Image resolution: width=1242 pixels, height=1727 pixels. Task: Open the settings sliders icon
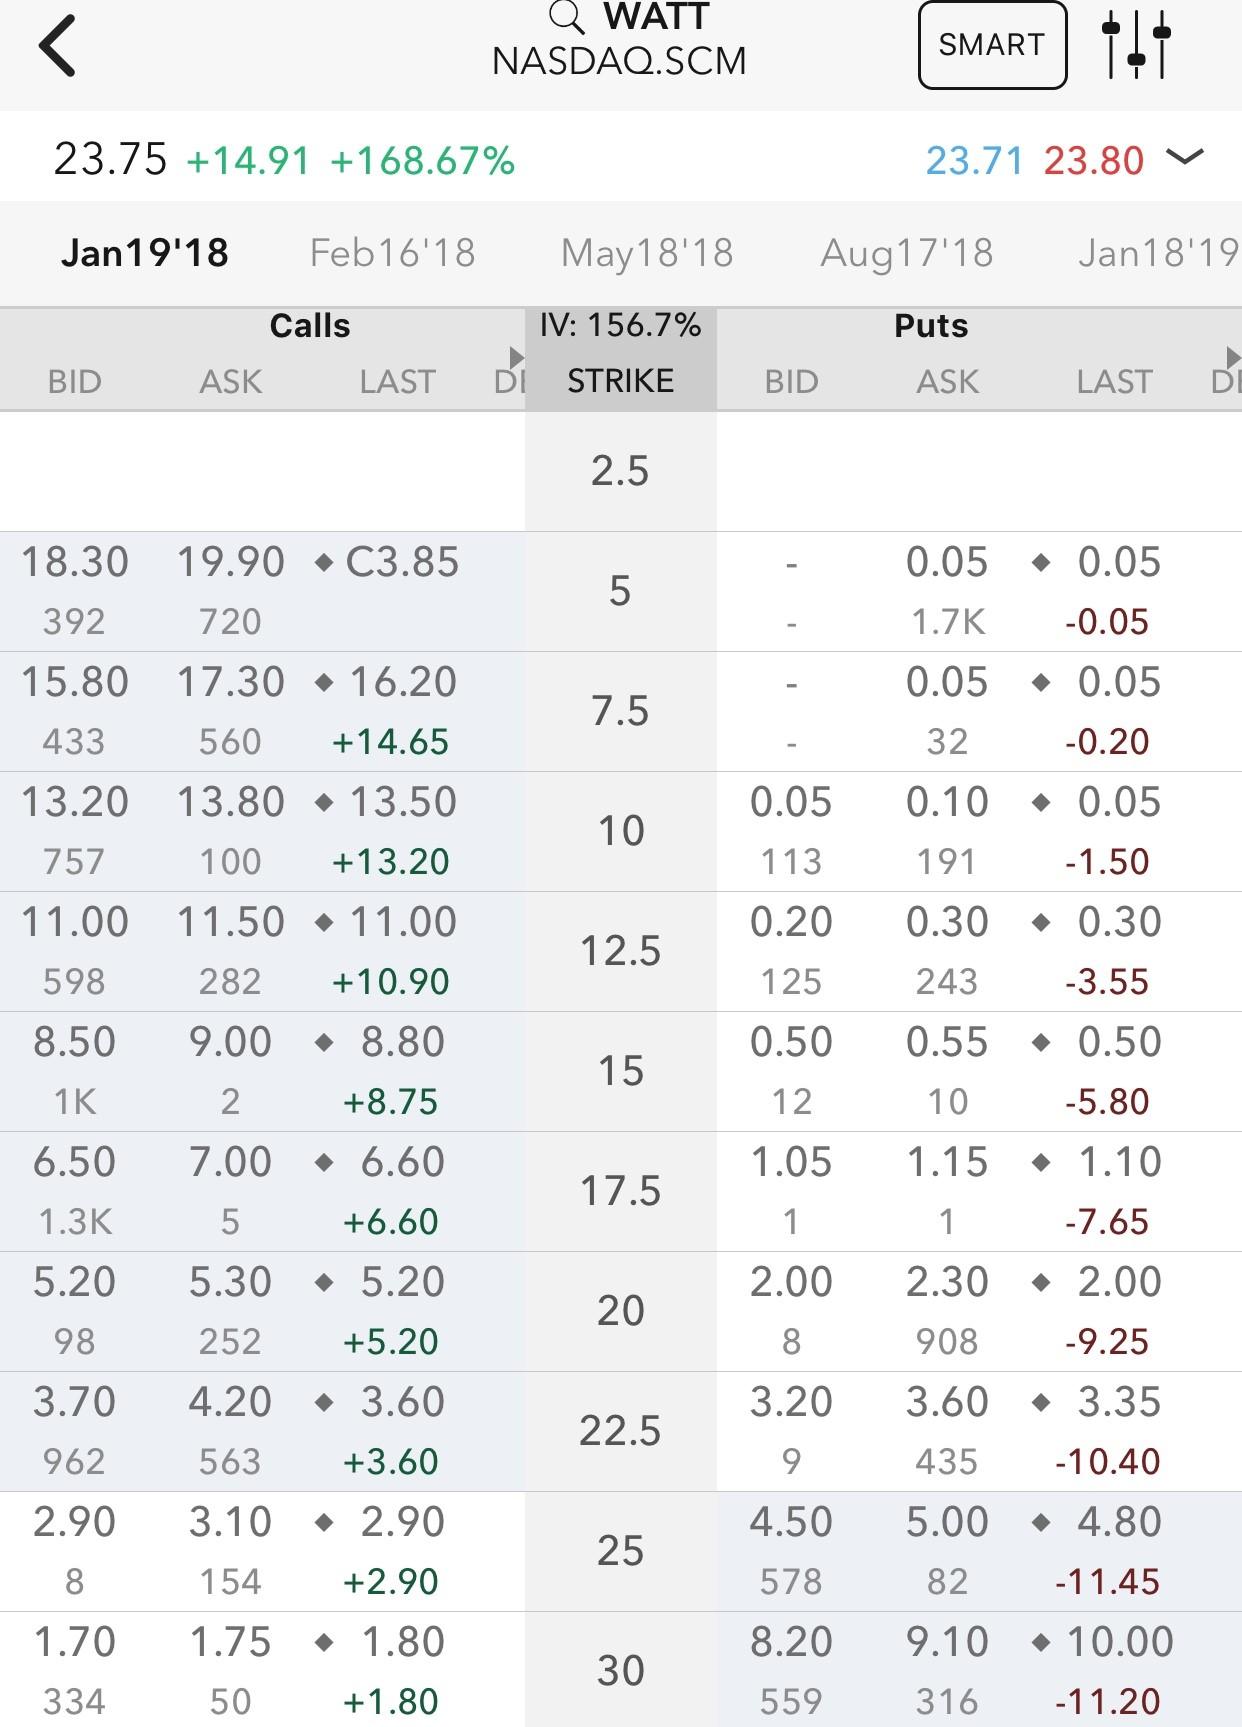(x=1136, y=45)
